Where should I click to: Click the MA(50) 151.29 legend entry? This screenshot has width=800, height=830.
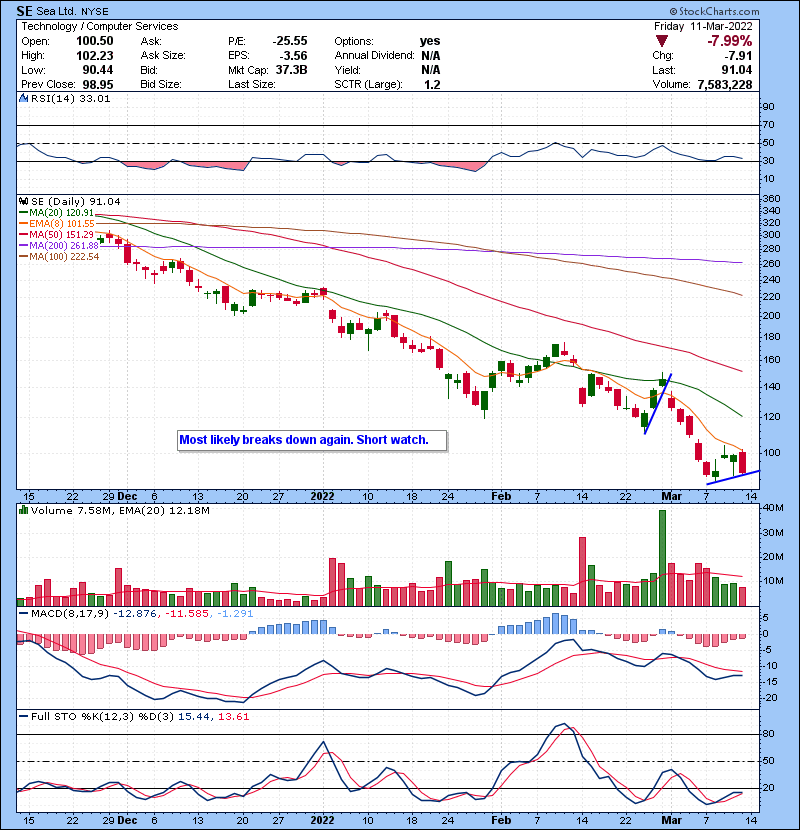click(57, 234)
